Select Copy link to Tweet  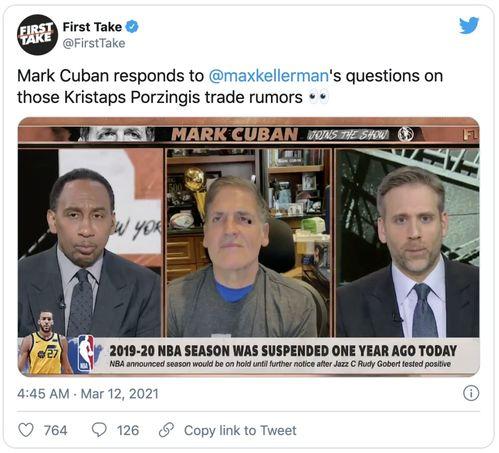(240, 430)
